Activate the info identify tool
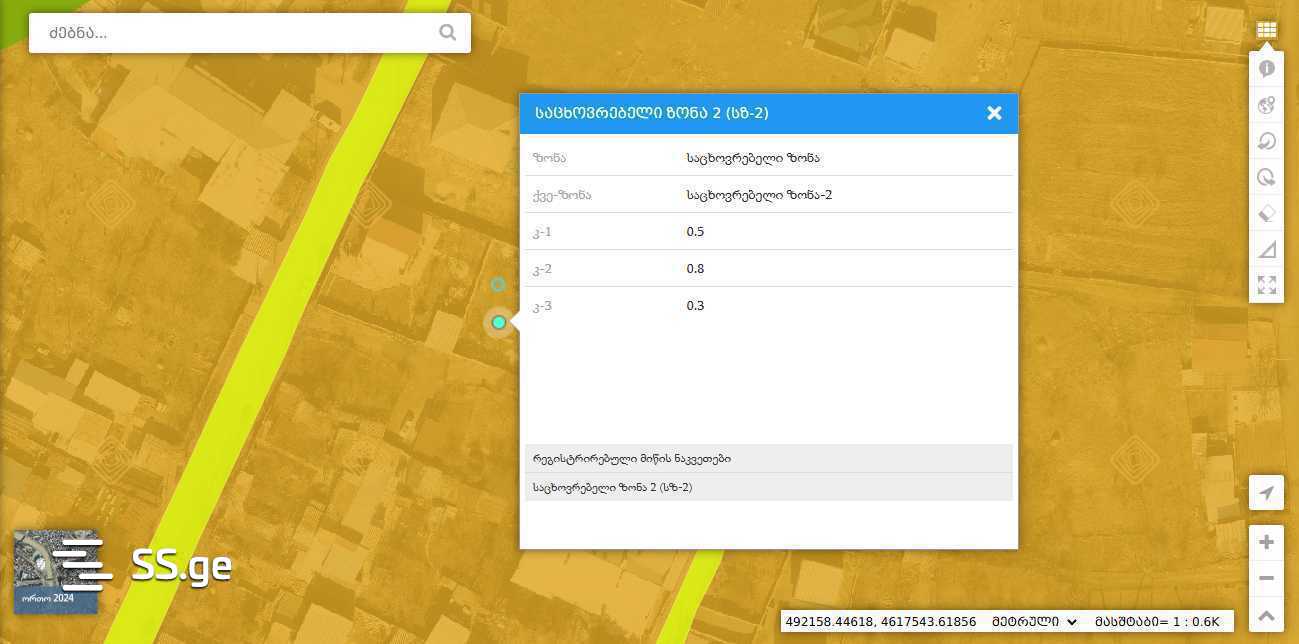Screen dimensions: 1299x644 (1266, 69)
